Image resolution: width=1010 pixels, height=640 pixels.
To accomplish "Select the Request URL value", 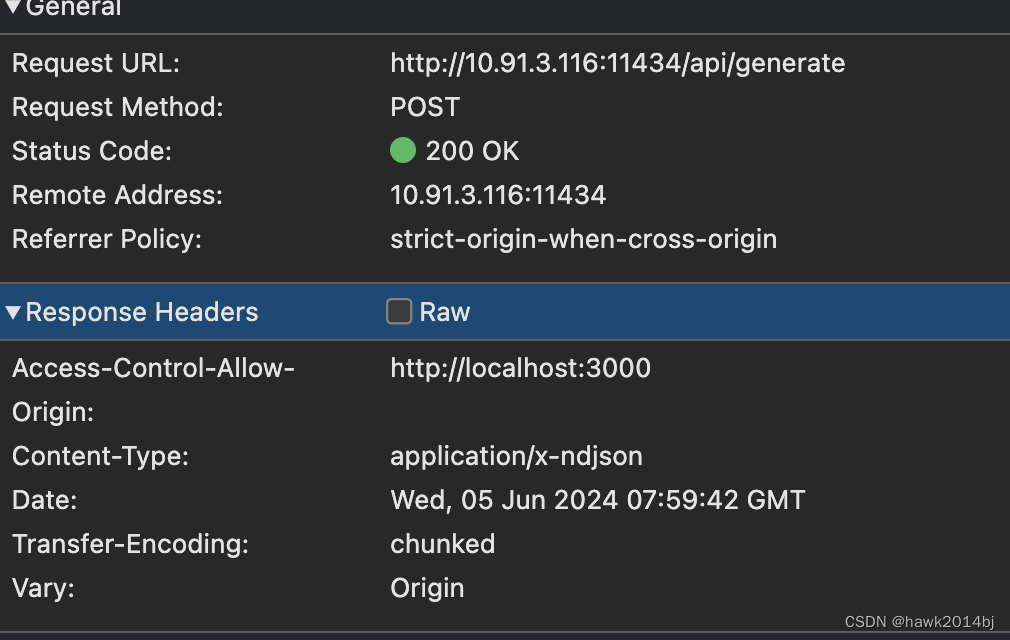I will (x=617, y=64).
